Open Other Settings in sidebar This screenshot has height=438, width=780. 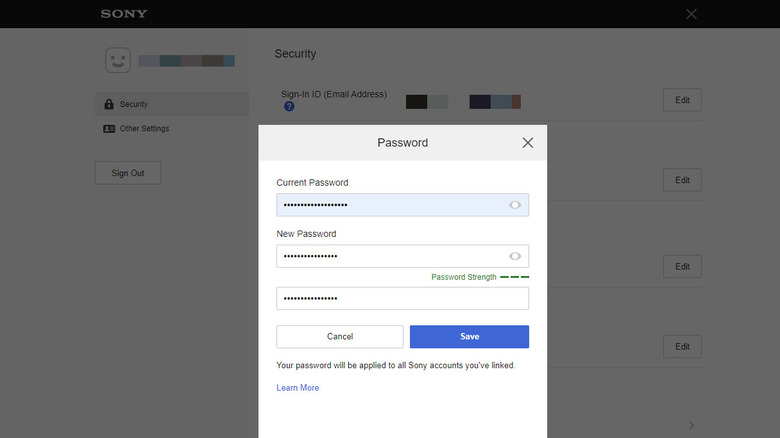(x=171, y=129)
